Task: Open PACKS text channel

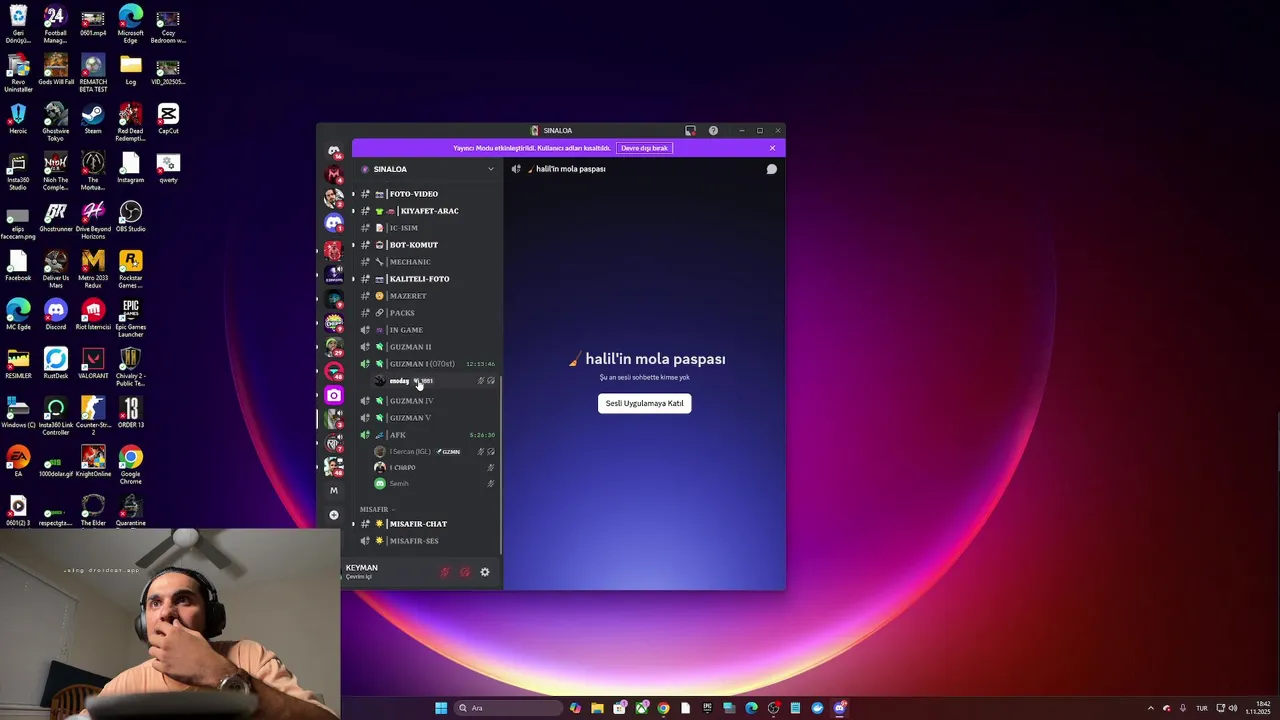Action: 425,313
